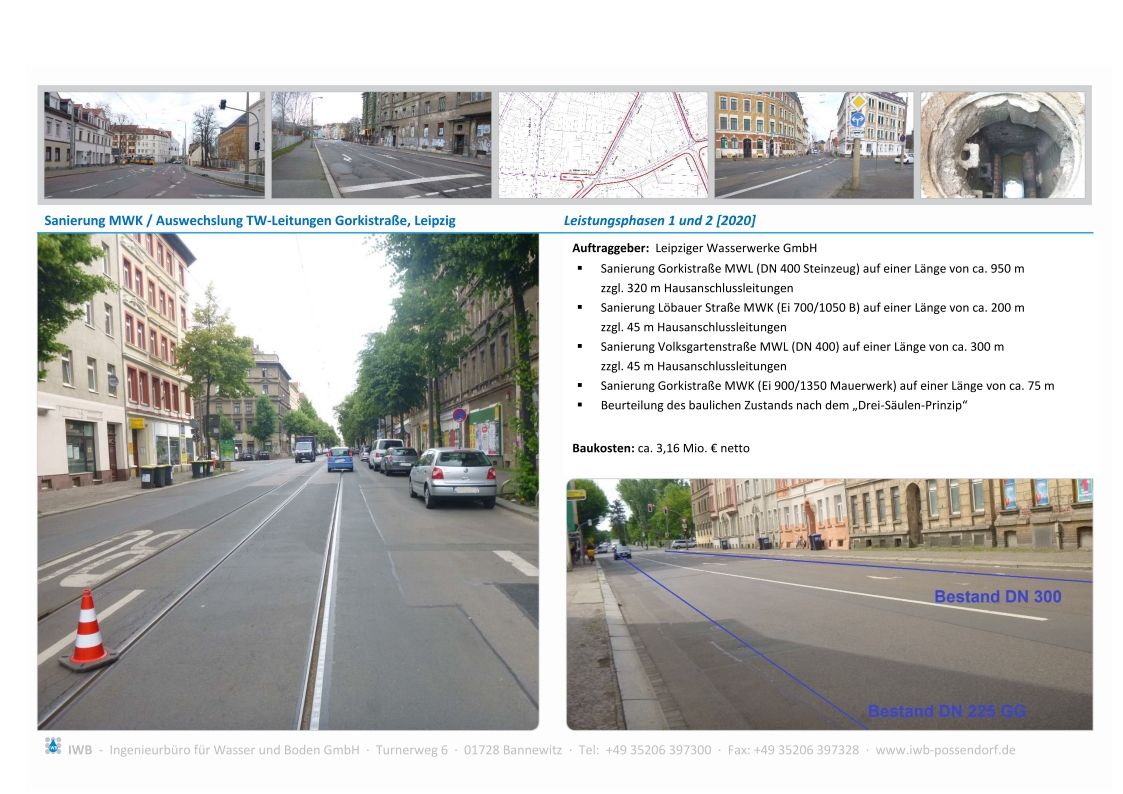Select the tram intersection photo at top left
Viewport: 1123px width, 794px height.
tap(154, 145)
